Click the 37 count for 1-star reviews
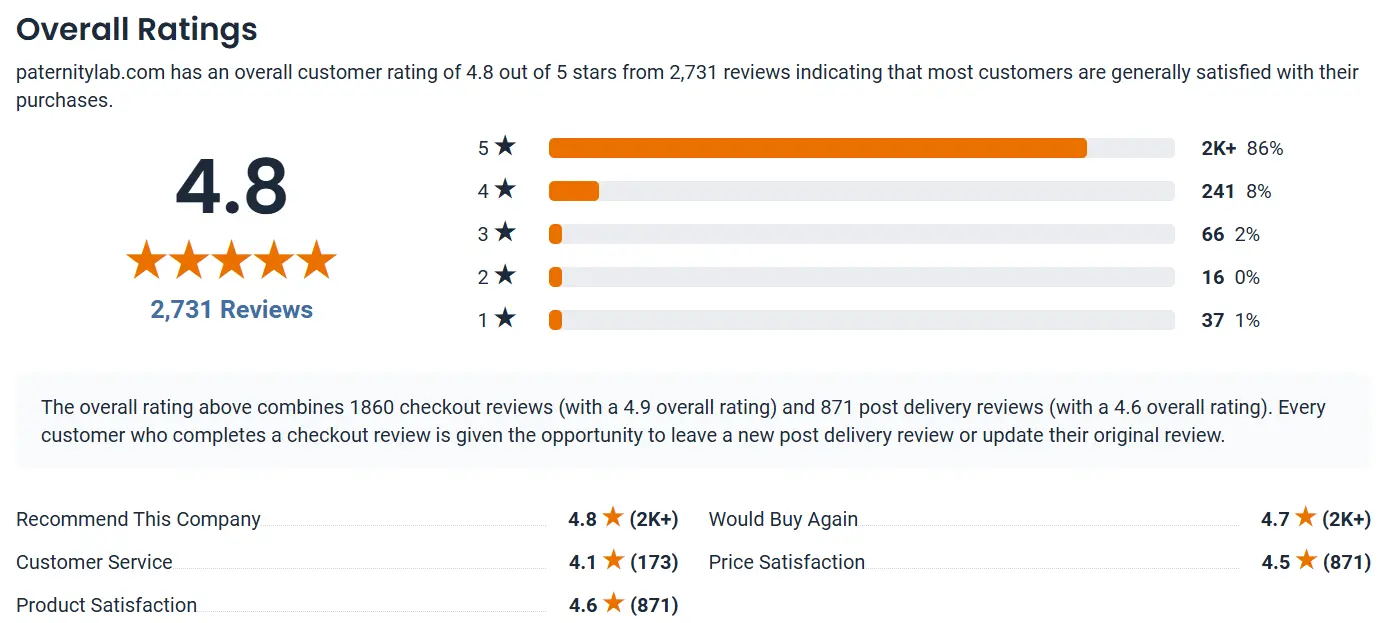Viewport: 1393px width, 623px height. click(1213, 320)
